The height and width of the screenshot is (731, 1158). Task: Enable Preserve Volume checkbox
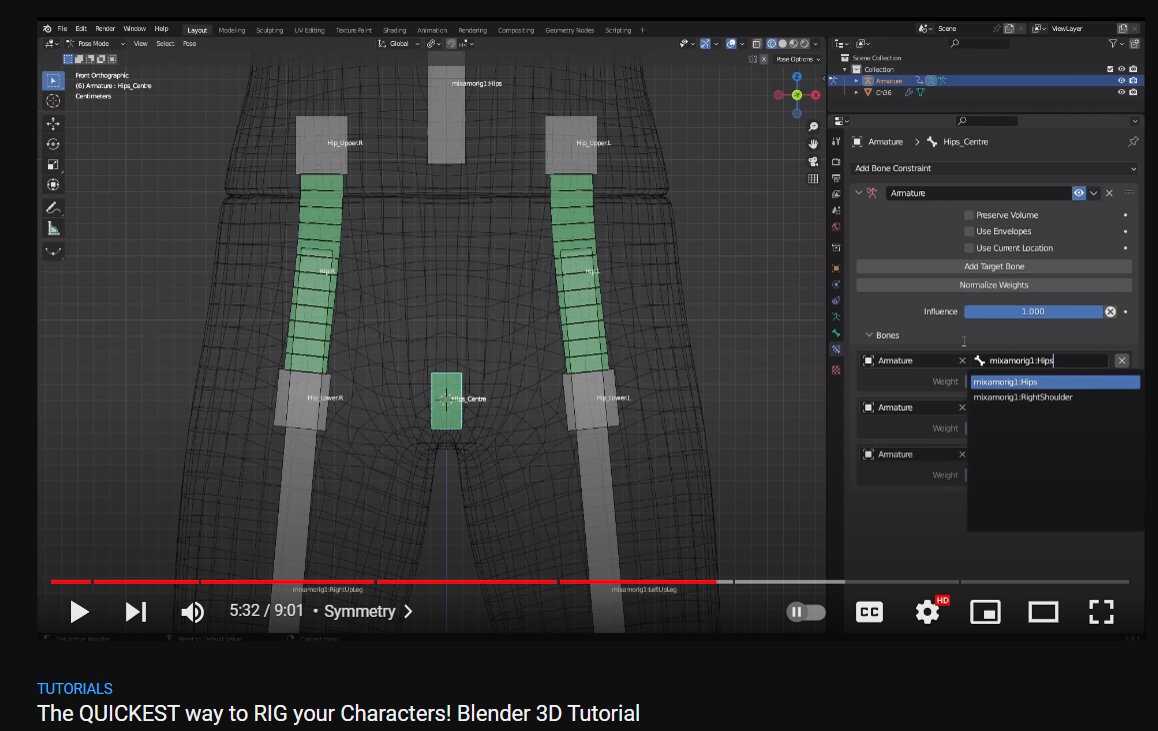coord(969,215)
